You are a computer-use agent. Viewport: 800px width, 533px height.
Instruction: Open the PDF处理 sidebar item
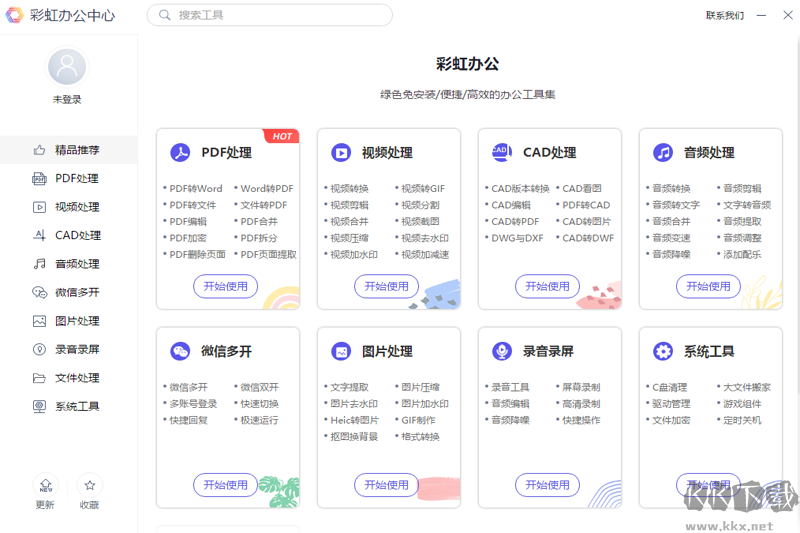(x=69, y=179)
